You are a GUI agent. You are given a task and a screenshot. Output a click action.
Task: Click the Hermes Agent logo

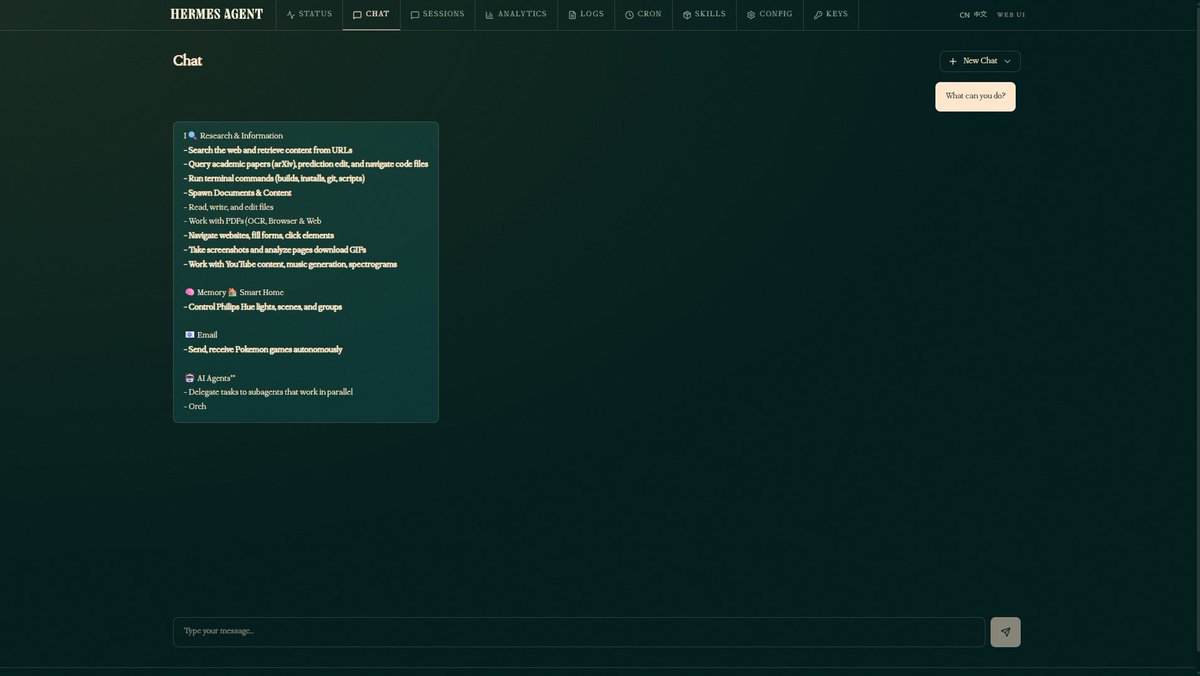[217, 14]
